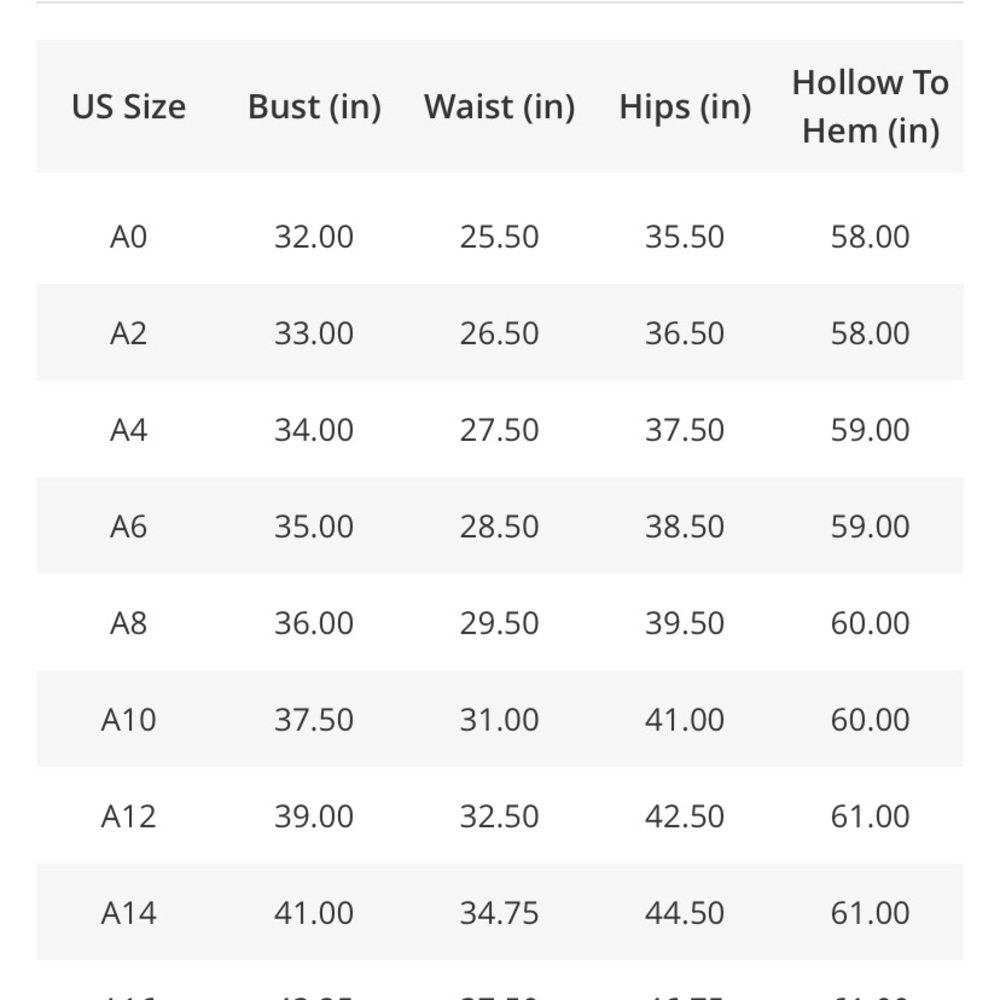Click the 59.00 hollow to hem for A4

click(871, 430)
